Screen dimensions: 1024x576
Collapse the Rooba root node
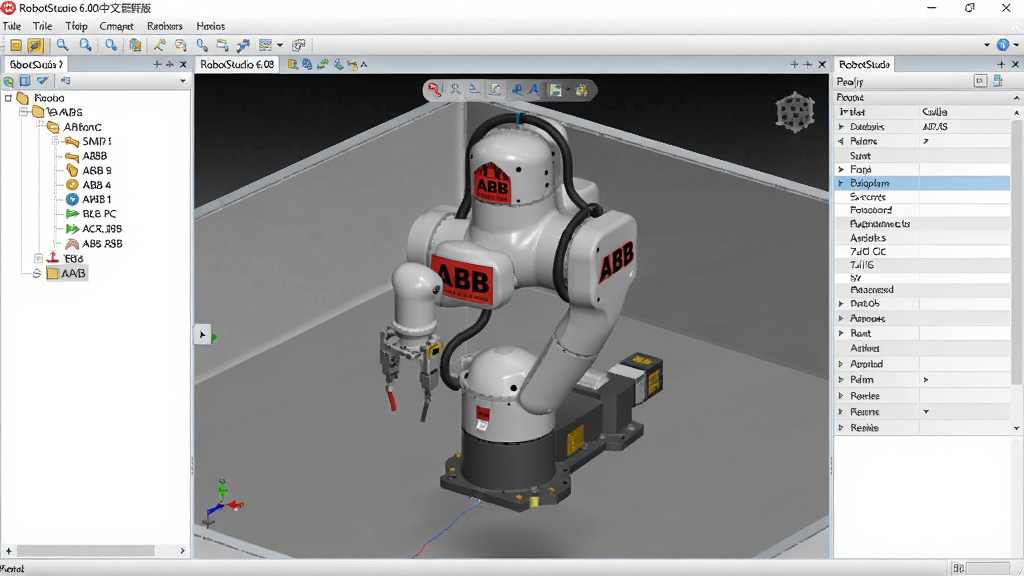[8, 98]
